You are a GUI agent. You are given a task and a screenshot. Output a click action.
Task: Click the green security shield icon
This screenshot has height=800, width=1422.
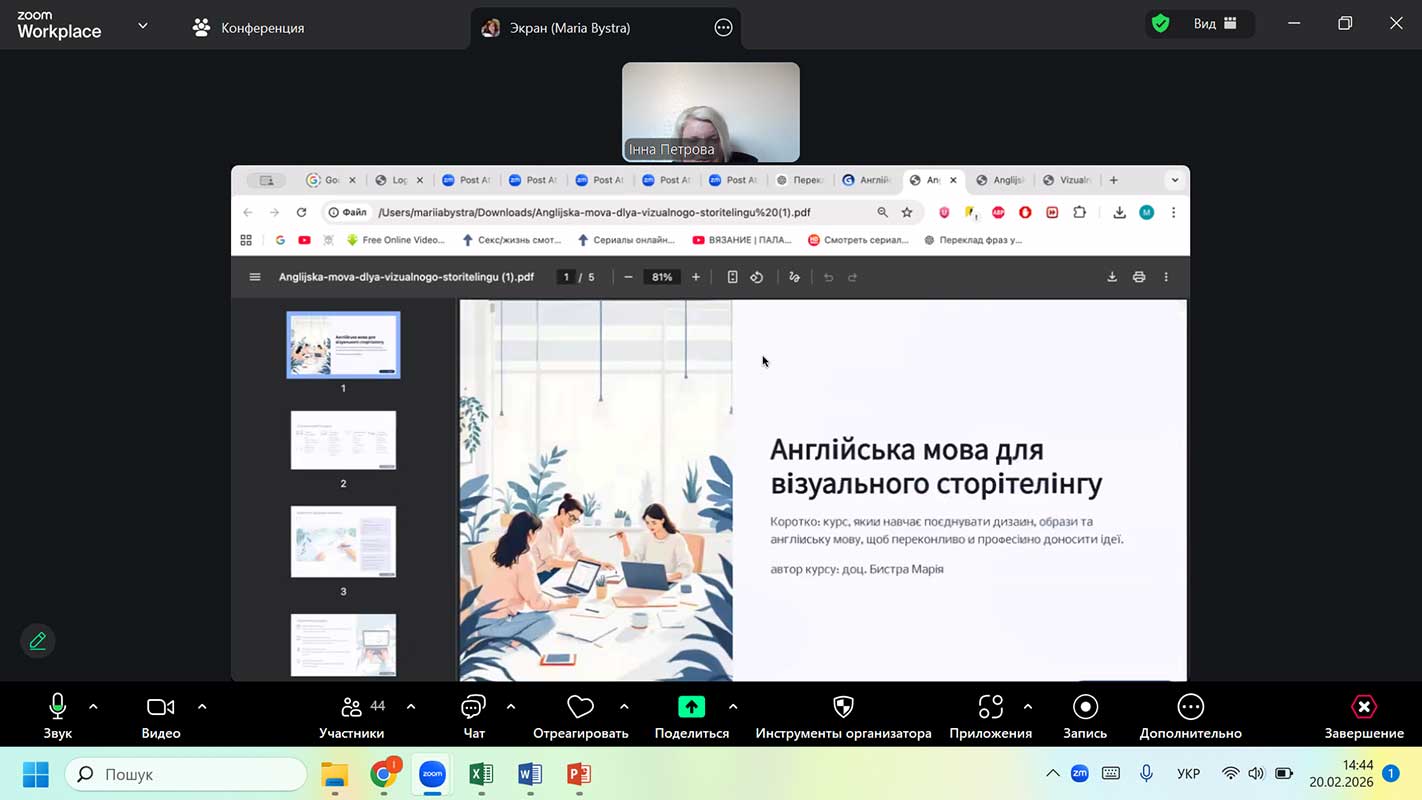tap(1160, 24)
